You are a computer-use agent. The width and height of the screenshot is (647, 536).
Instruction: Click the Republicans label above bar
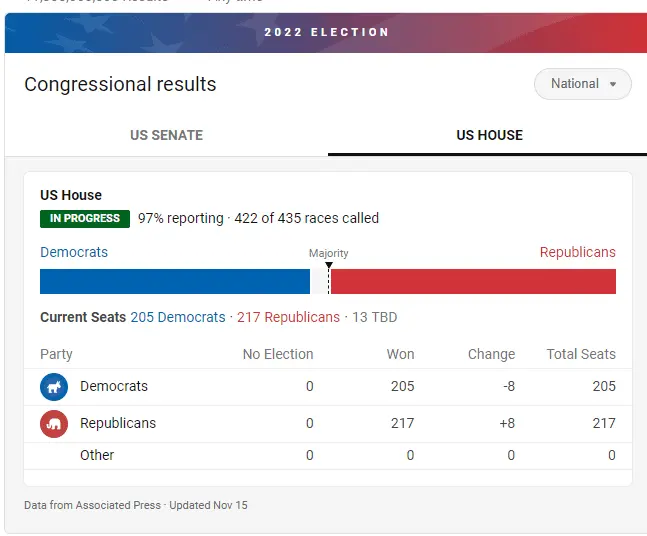[577, 252]
